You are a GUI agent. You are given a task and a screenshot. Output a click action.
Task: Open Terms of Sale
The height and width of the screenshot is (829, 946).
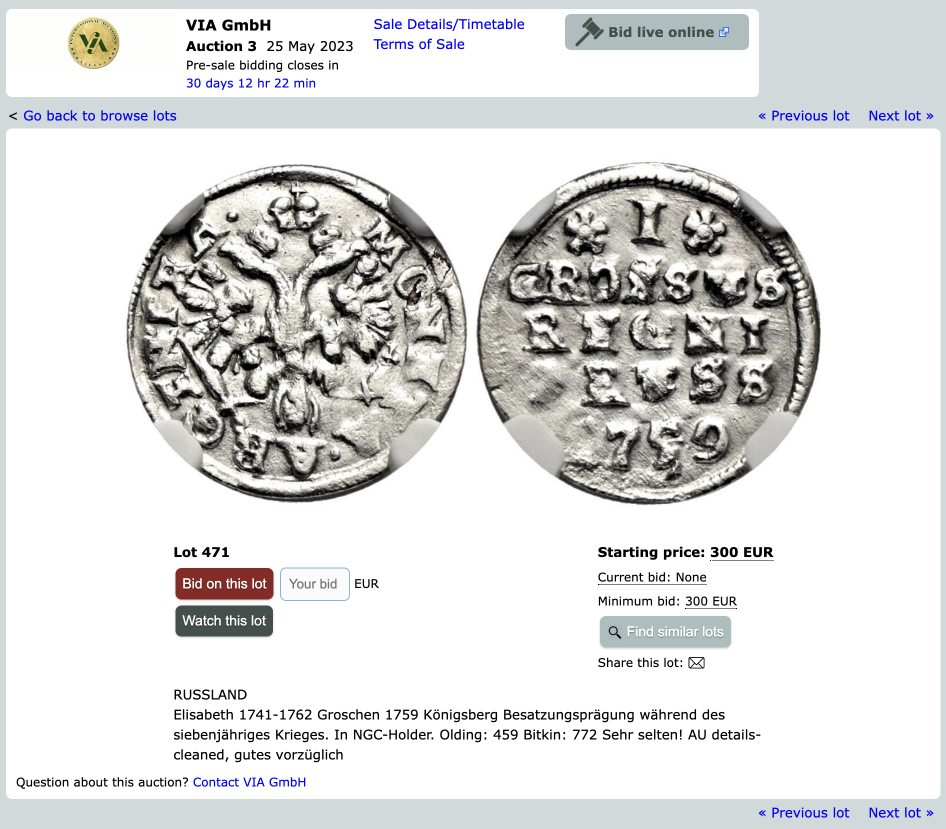pyautogui.click(x=419, y=44)
